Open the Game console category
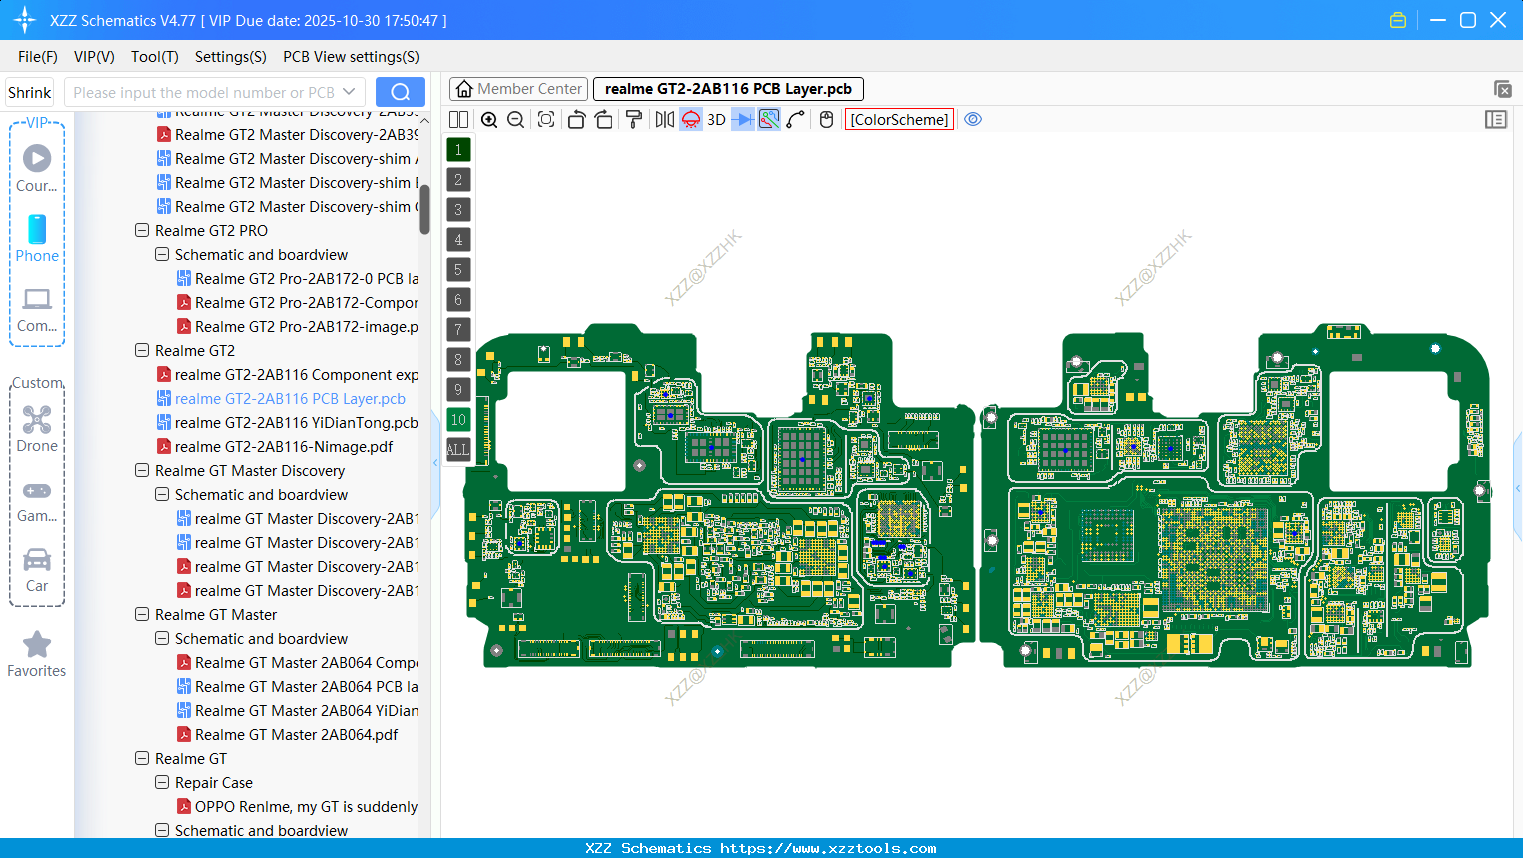 coord(37,500)
